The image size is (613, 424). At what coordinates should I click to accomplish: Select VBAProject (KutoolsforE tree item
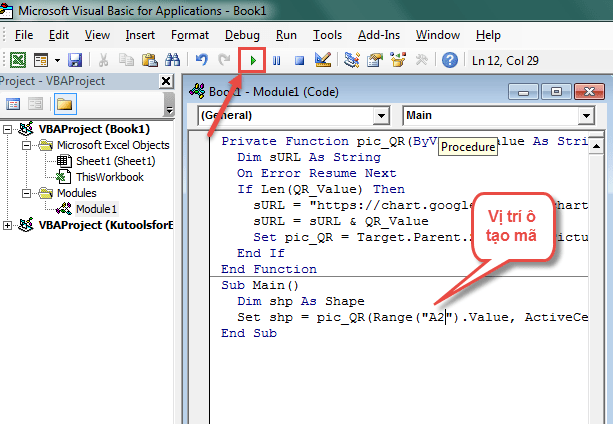(x=106, y=225)
